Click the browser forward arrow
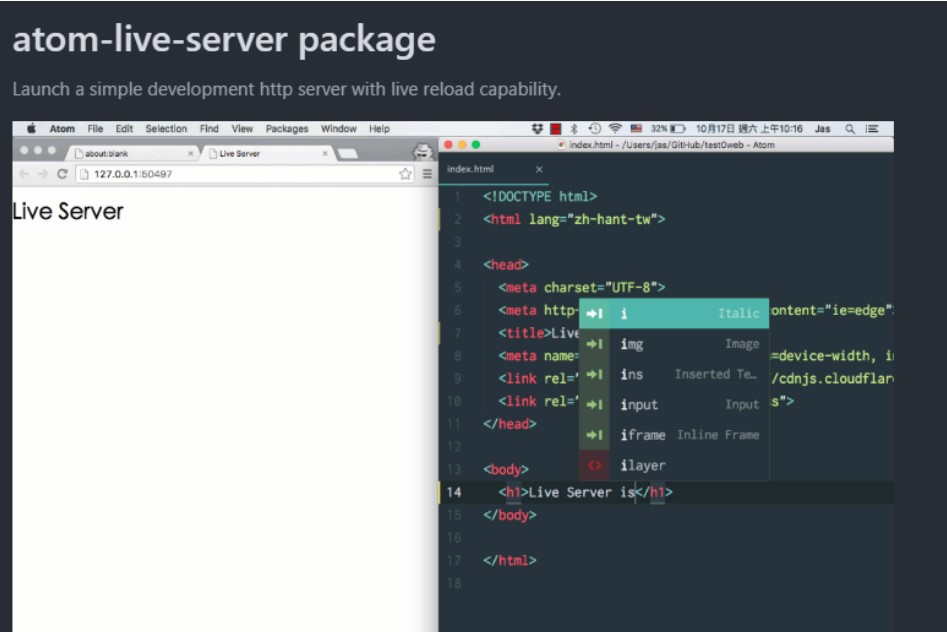 (43, 174)
